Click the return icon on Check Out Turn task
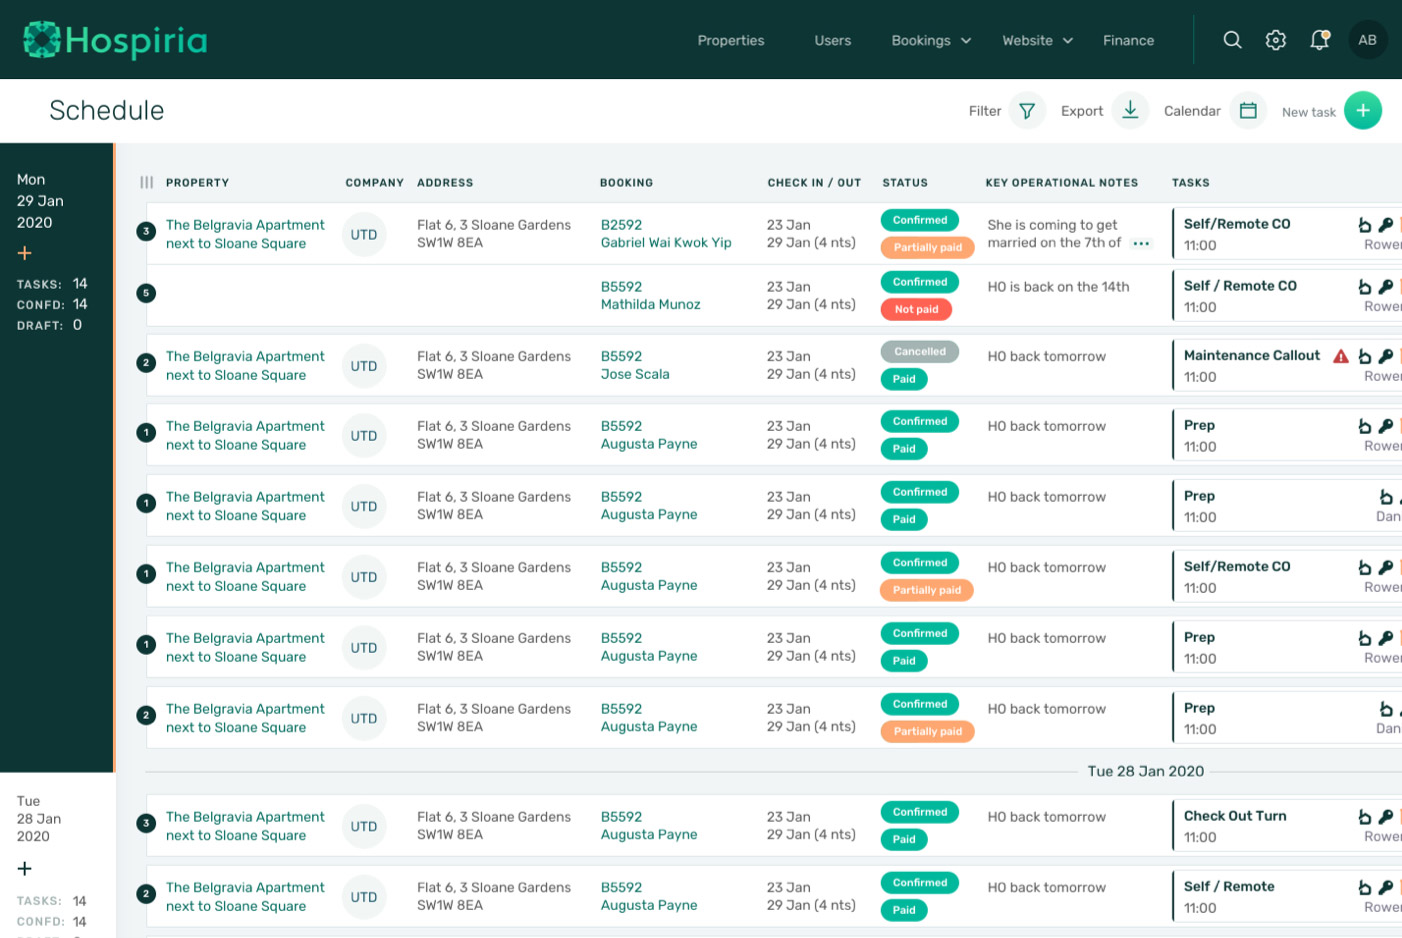 pyautogui.click(x=1364, y=817)
